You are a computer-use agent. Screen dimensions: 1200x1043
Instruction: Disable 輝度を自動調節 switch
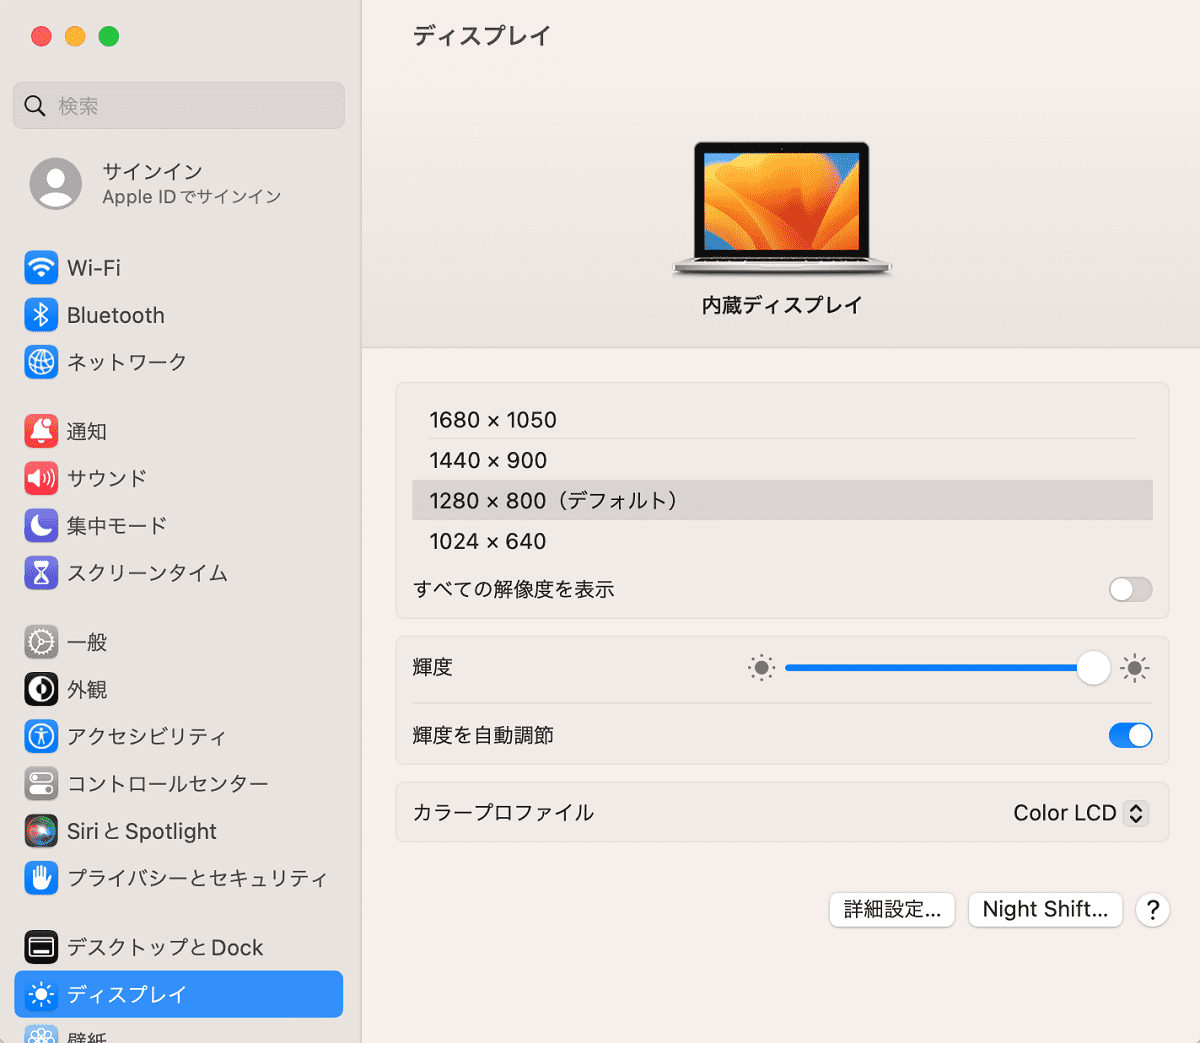pos(1130,735)
